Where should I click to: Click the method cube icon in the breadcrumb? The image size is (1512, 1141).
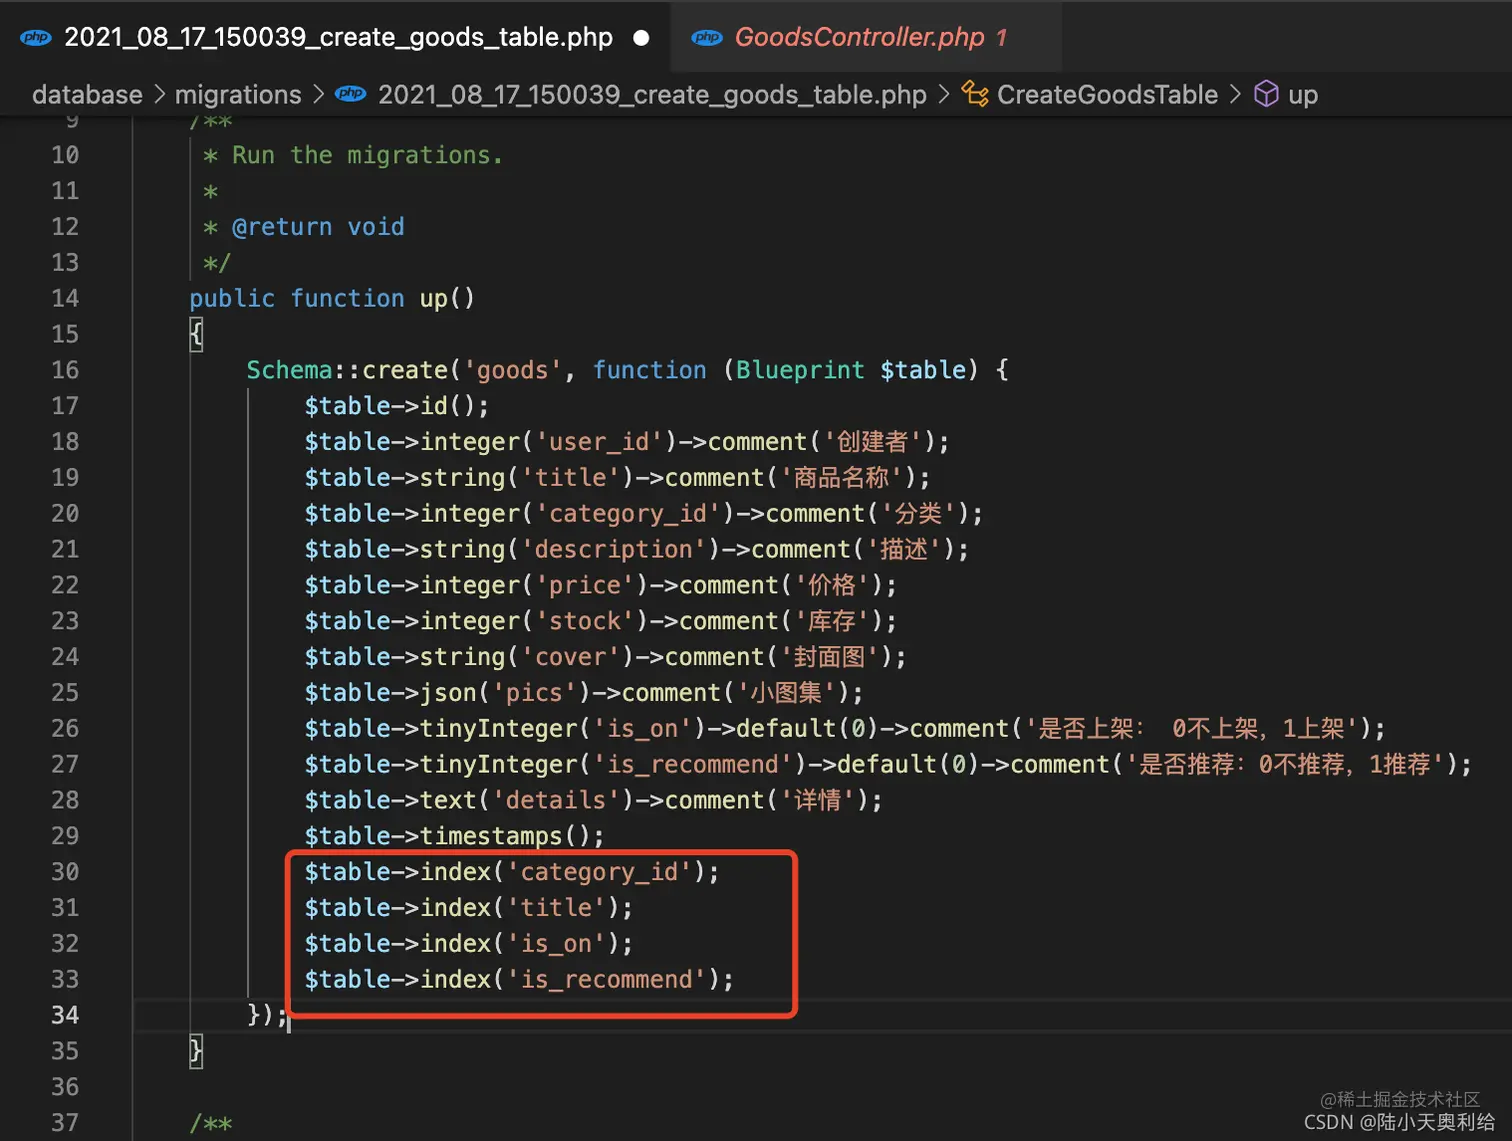click(1266, 94)
